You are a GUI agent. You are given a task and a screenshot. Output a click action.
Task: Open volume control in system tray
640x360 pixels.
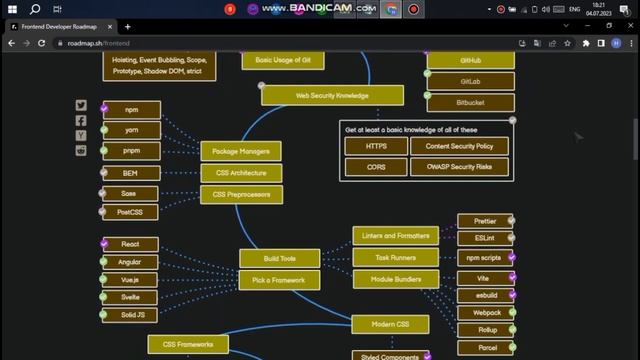click(x=545, y=9)
